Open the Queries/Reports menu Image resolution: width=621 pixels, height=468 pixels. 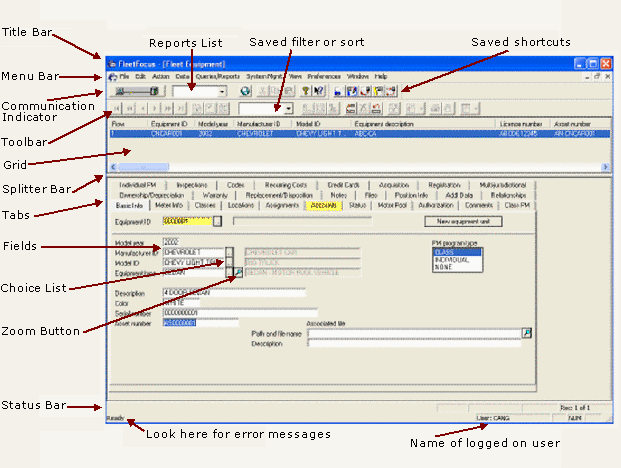217,76
